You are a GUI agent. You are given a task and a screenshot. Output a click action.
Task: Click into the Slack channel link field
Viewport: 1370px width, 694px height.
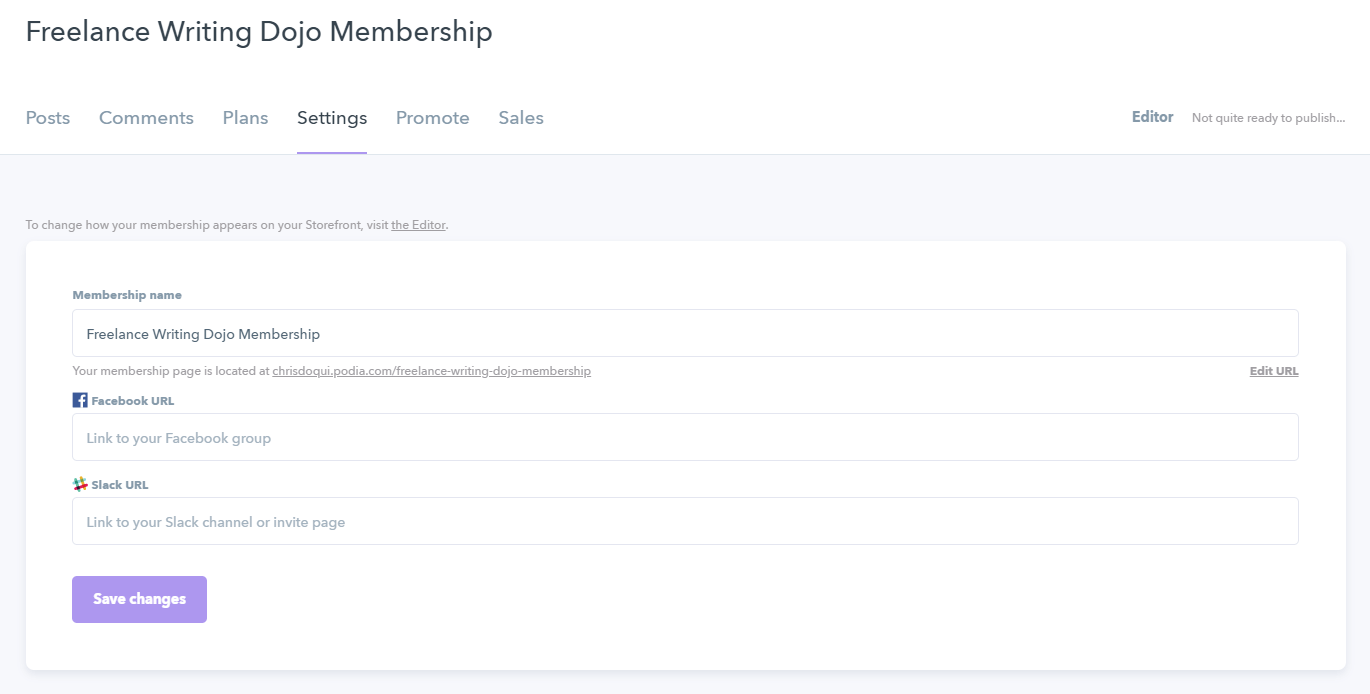(685, 521)
